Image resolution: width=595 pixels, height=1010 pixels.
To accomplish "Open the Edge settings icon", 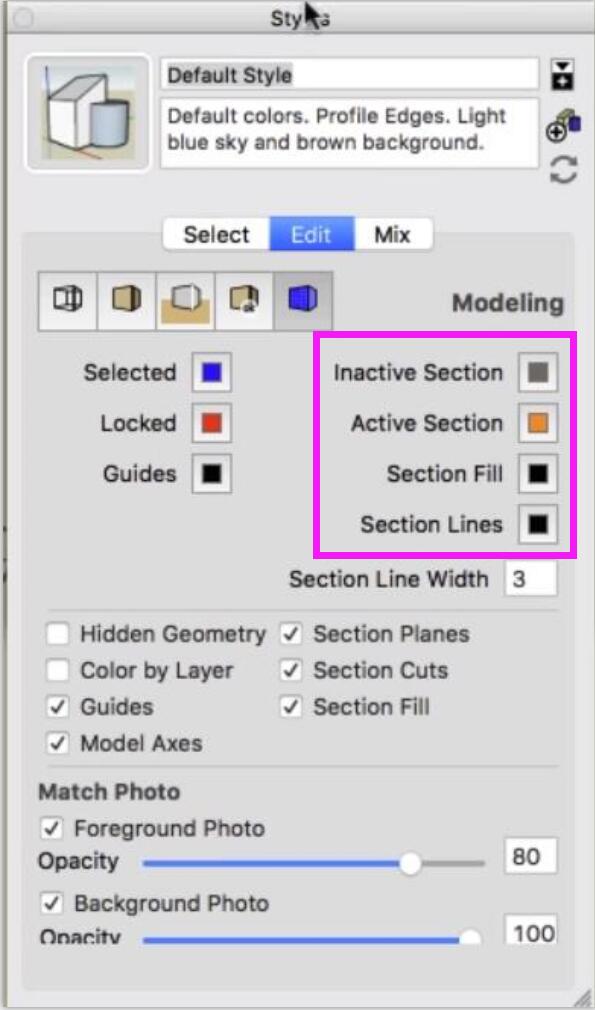I will 68,301.
